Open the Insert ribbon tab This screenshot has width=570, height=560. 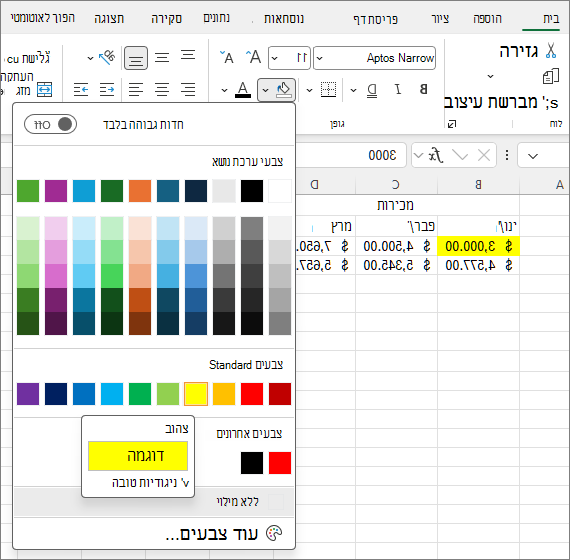click(x=487, y=18)
